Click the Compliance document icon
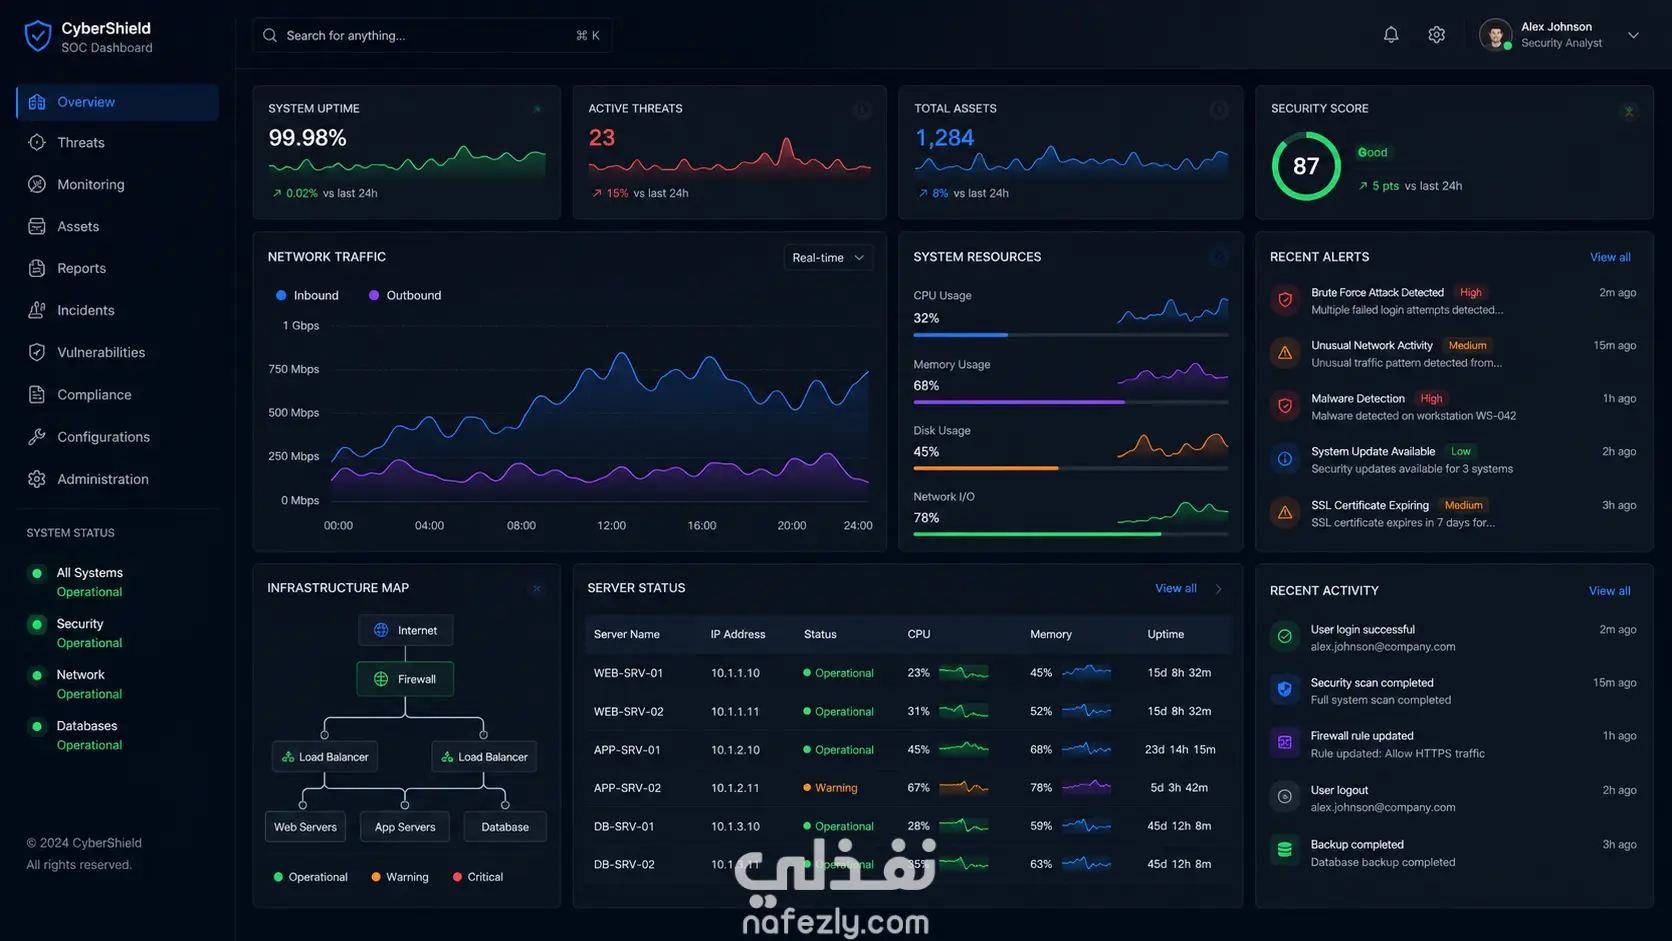 click(x=37, y=395)
